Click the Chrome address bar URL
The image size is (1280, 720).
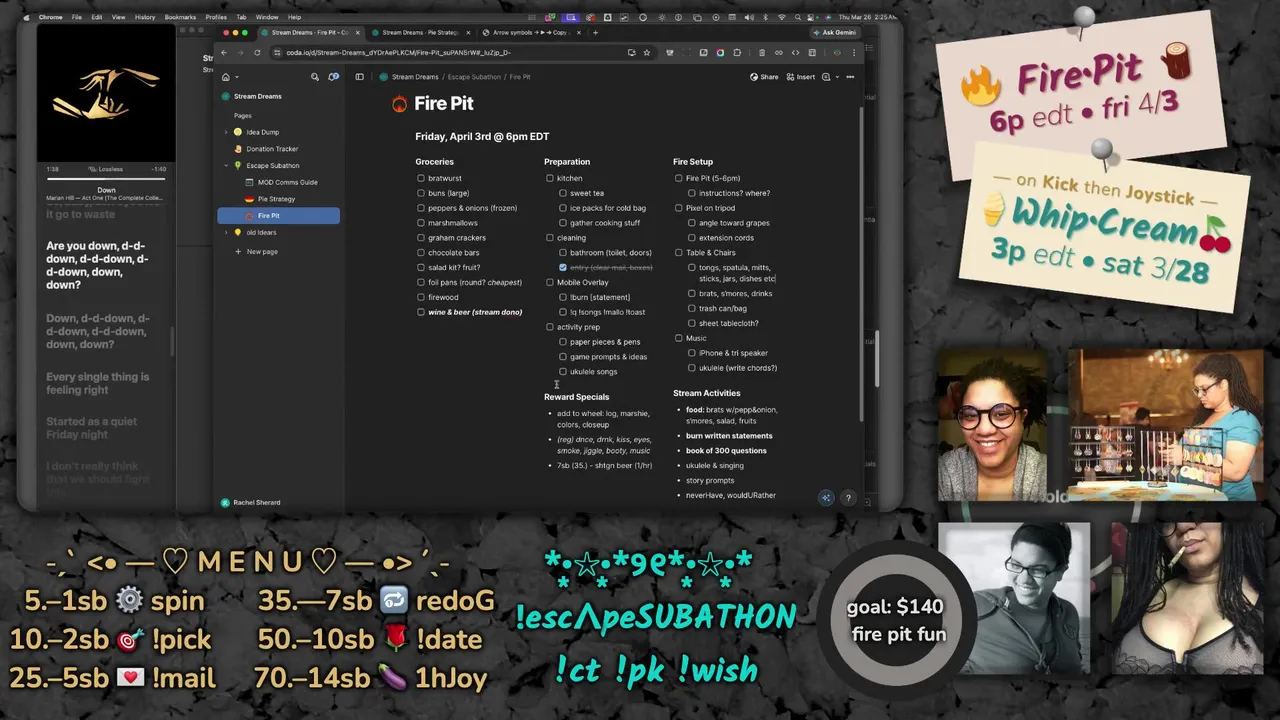[x=398, y=52]
